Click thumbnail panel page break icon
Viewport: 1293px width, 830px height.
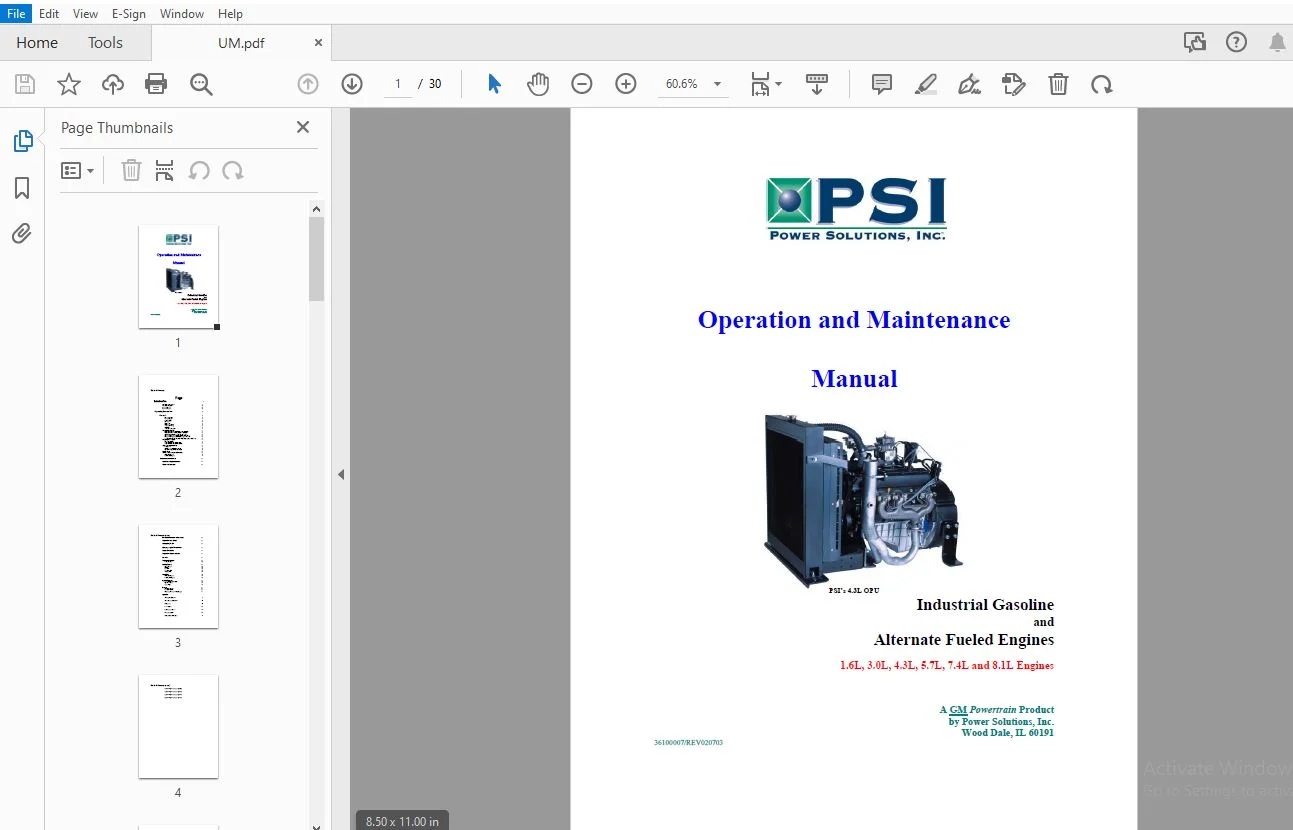click(x=165, y=170)
